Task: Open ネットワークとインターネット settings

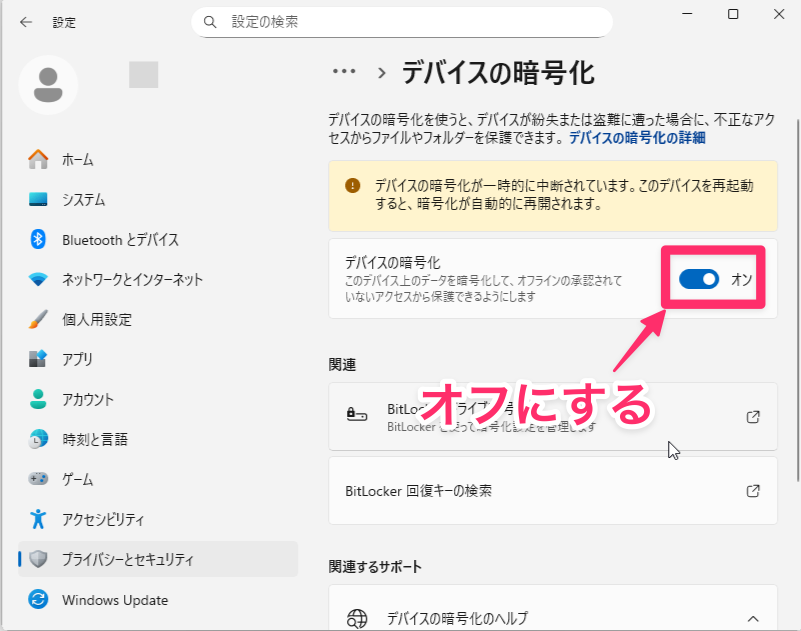Action: click(x=132, y=279)
